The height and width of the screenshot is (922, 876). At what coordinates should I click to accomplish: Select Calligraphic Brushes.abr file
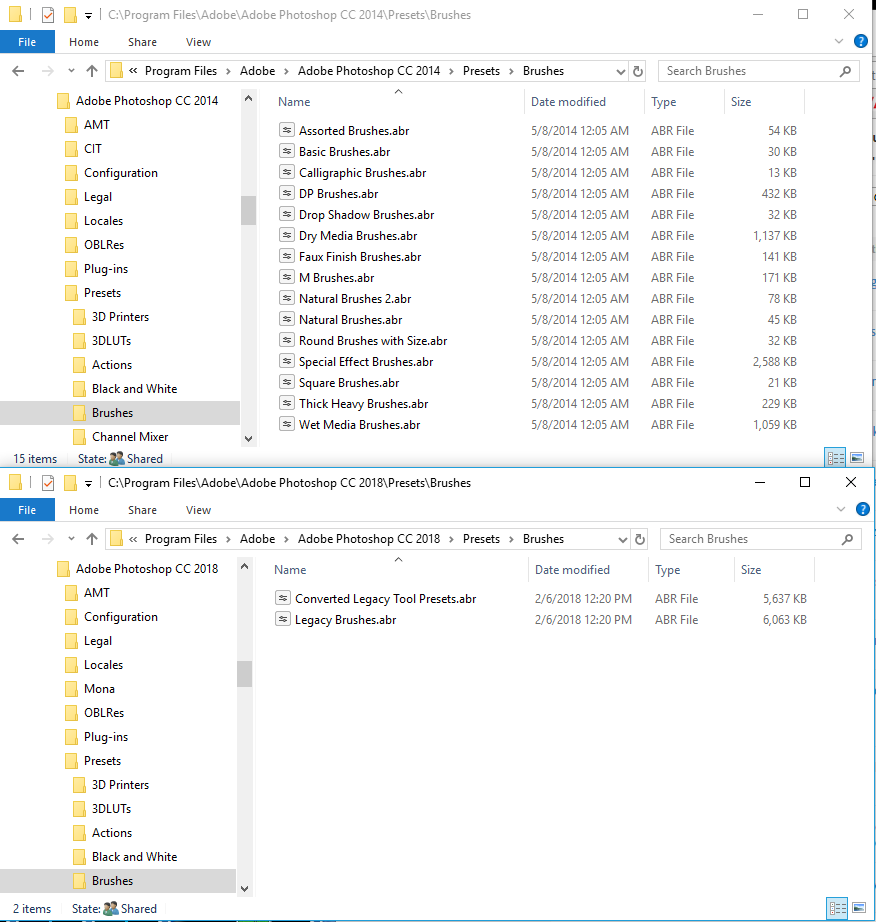[362, 173]
